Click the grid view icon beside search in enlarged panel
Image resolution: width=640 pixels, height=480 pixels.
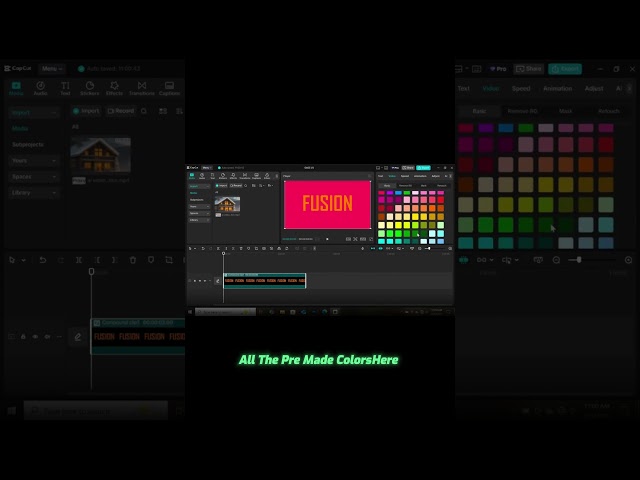pyautogui.click(x=163, y=111)
